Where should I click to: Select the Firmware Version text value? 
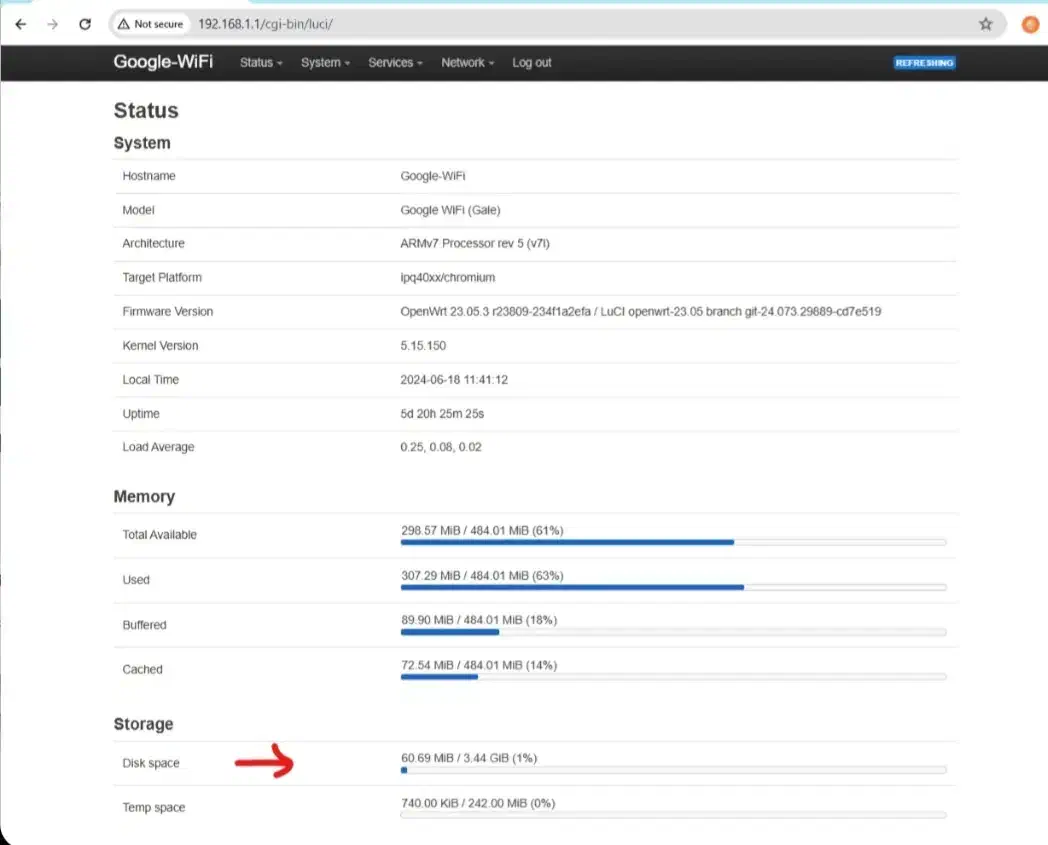[x=640, y=312]
